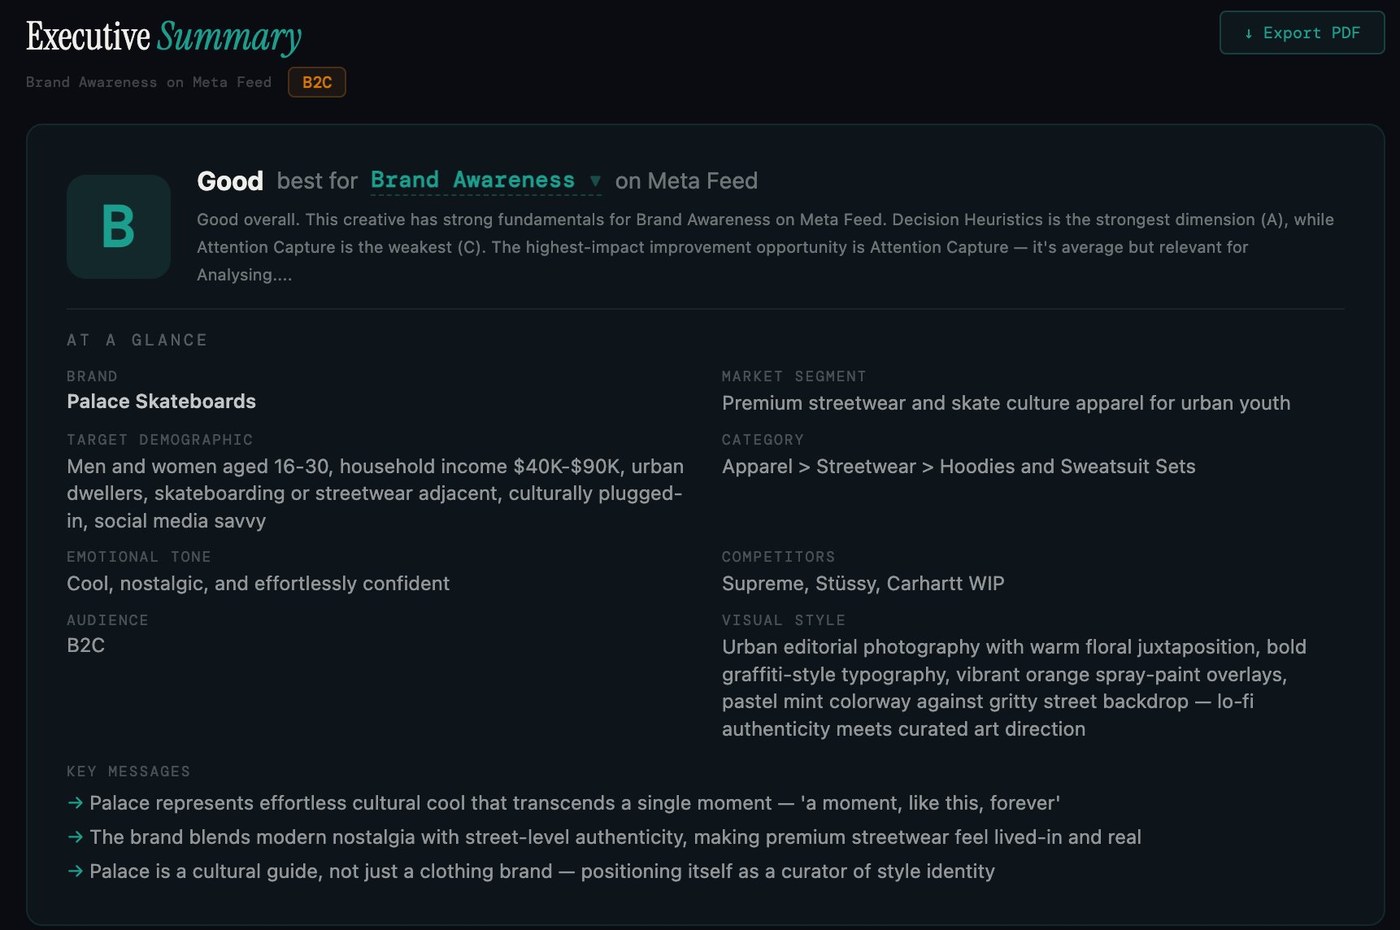Click the B grade badge tile

pyautogui.click(x=118, y=226)
